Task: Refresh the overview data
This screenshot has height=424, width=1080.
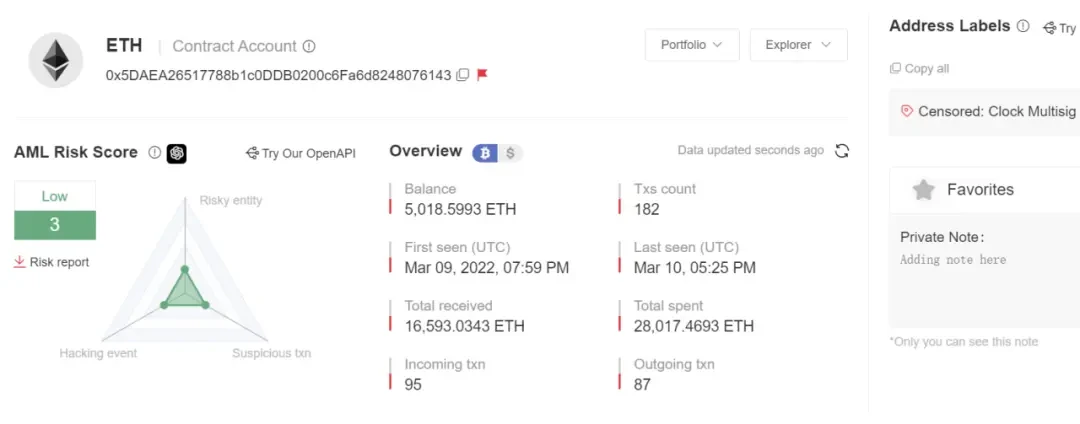Action: [842, 151]
